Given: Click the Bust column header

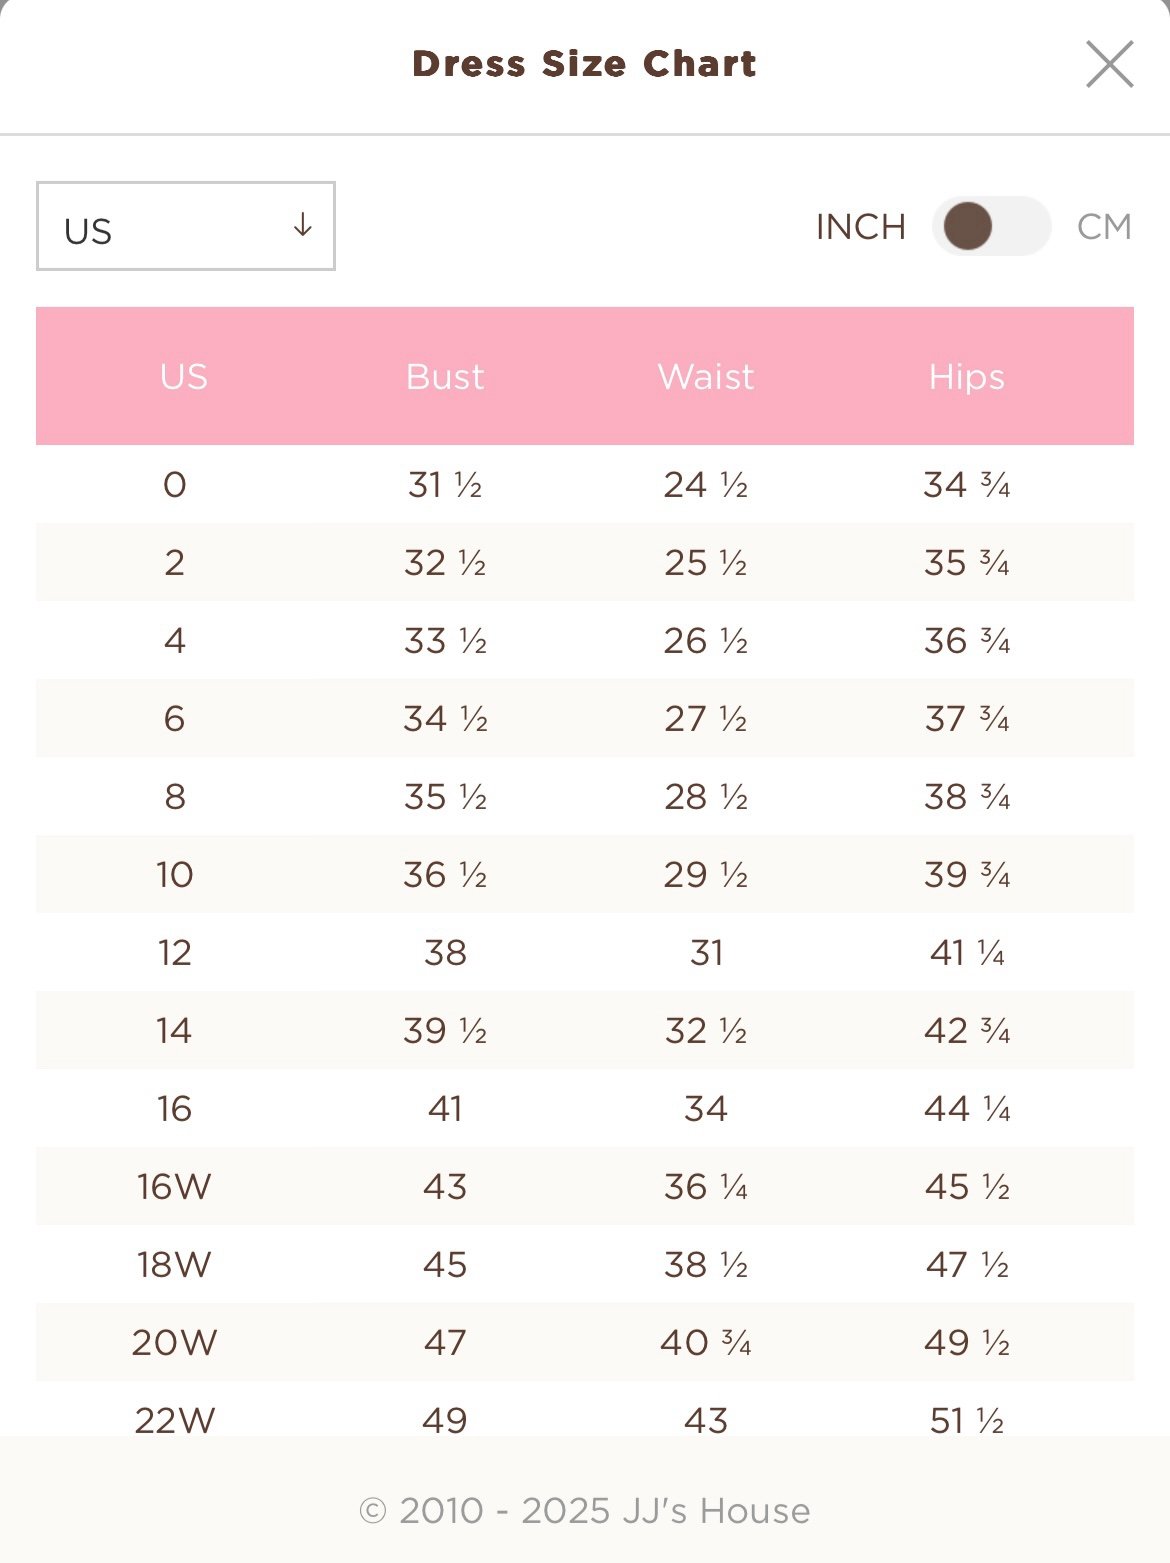Looking at the screenshot, I should (x=445, y=377).
